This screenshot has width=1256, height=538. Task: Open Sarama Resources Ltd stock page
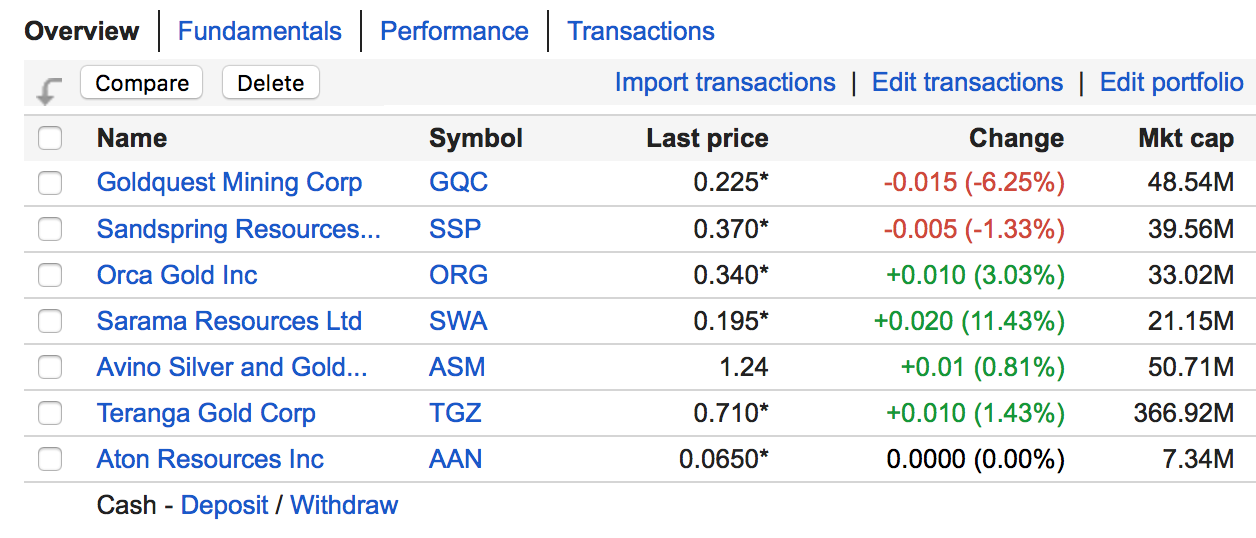229,321
